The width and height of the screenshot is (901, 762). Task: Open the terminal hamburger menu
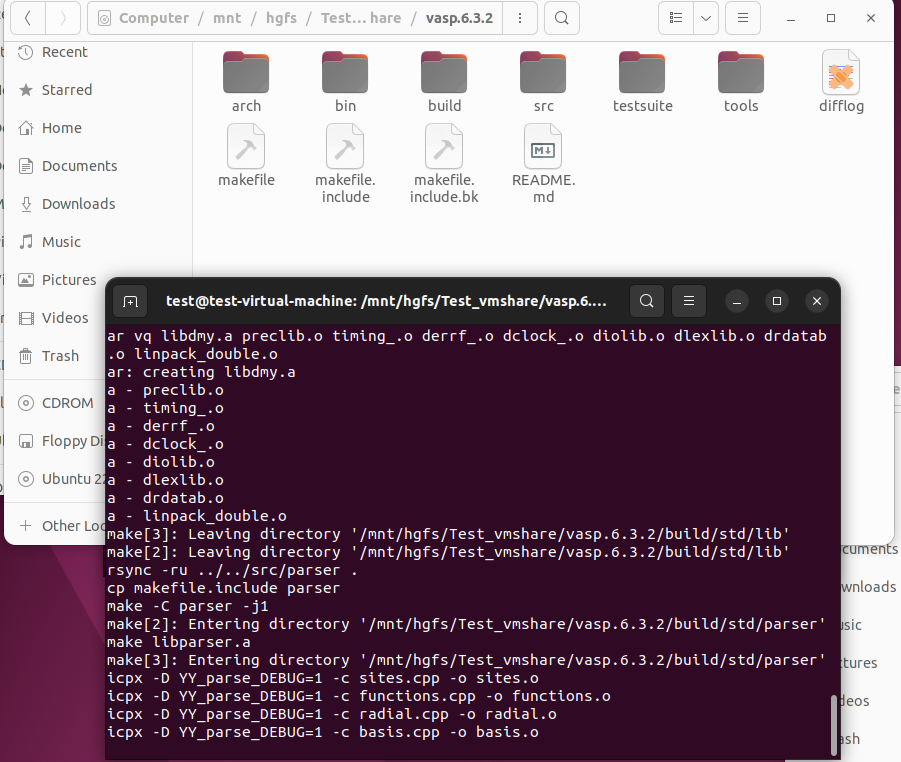coord(689,301)
